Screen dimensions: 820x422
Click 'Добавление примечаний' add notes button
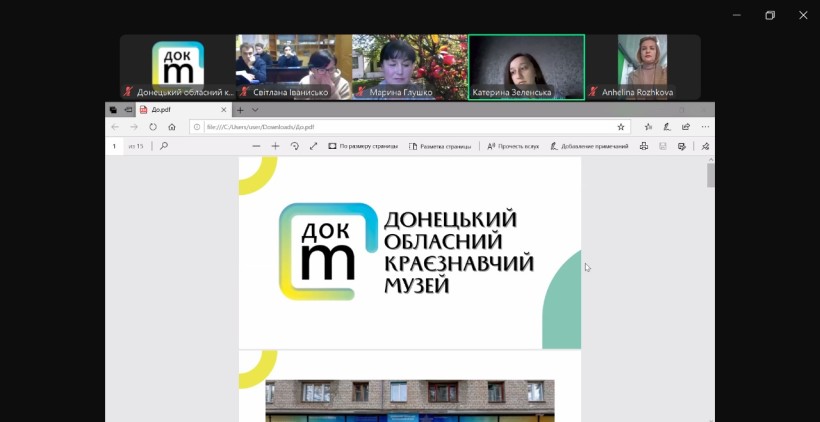pyautogui.click(x=589, y=146)
